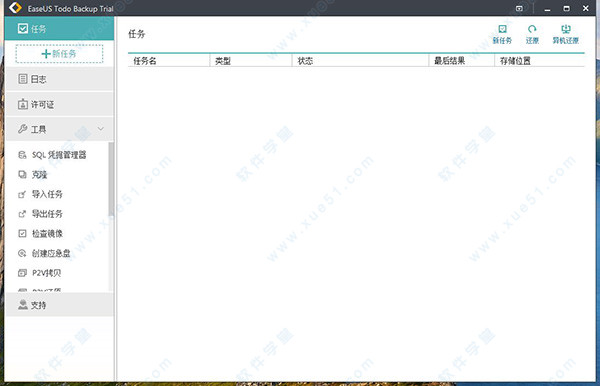This screenshot has width=600, height=386.
Task: Click the title bar menu dropdown icon
Action: click(x=519, y=8)
